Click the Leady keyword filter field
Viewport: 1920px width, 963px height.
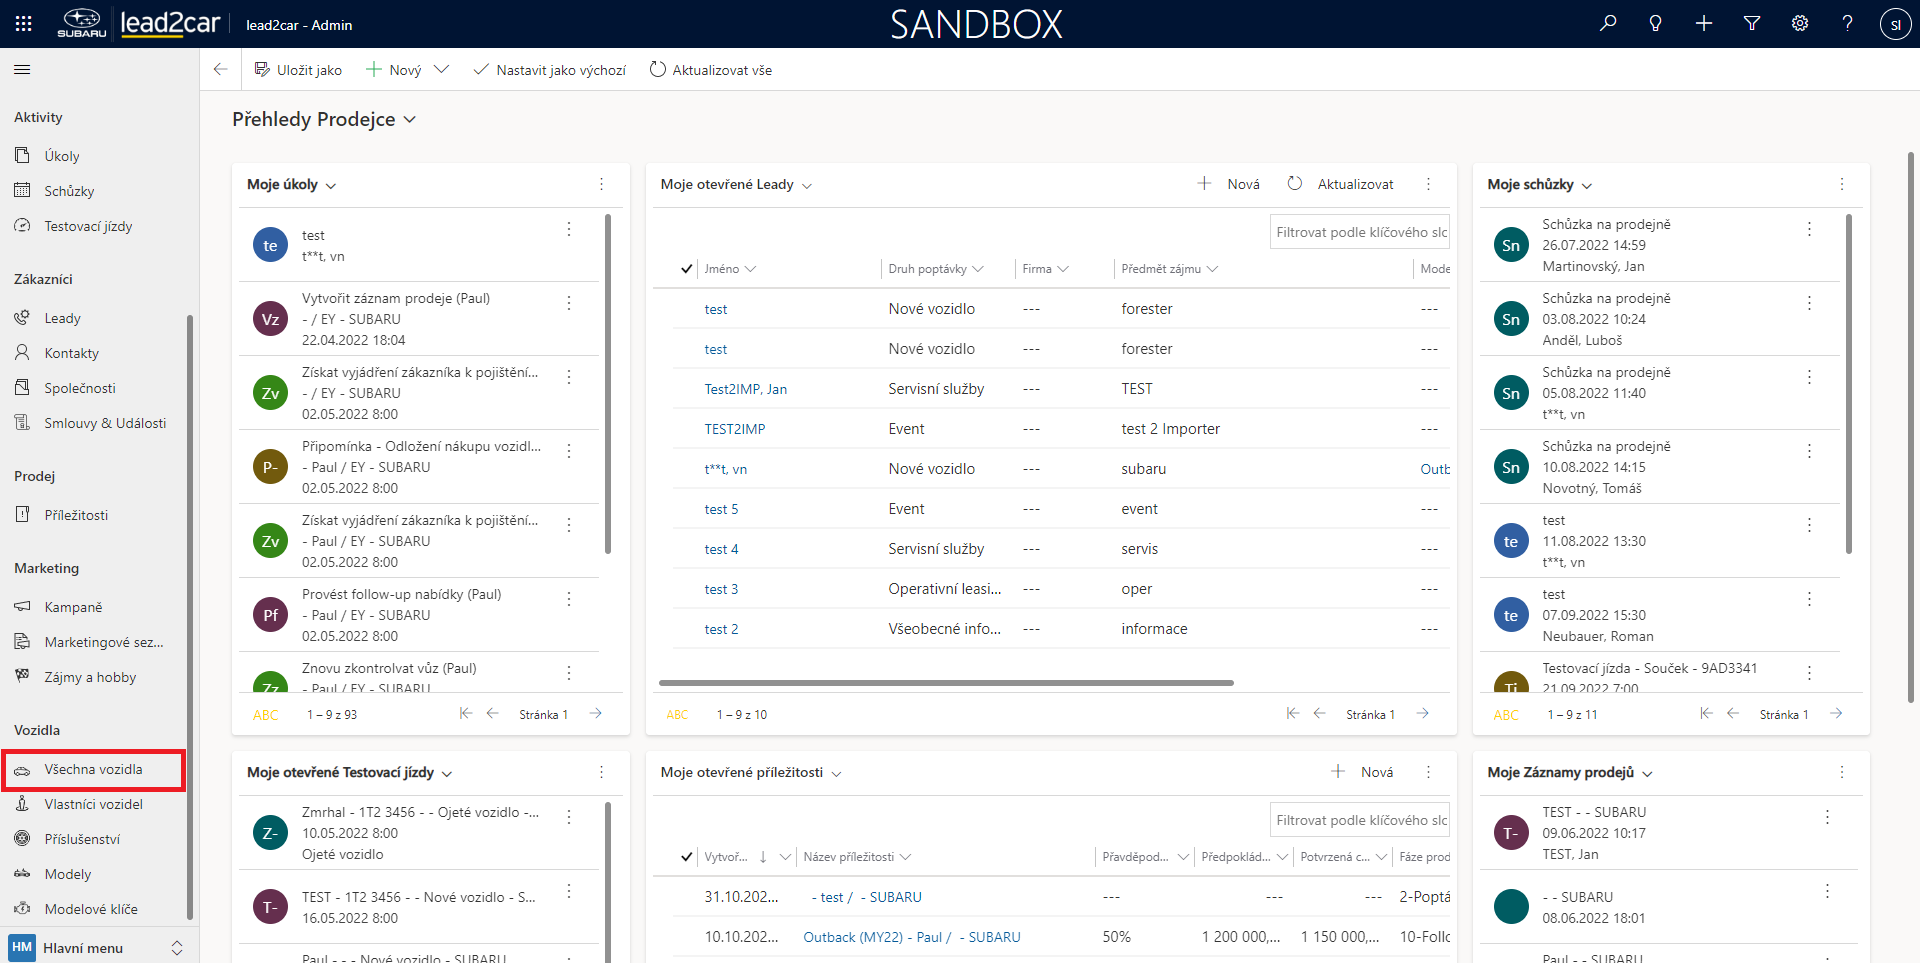1360,232
